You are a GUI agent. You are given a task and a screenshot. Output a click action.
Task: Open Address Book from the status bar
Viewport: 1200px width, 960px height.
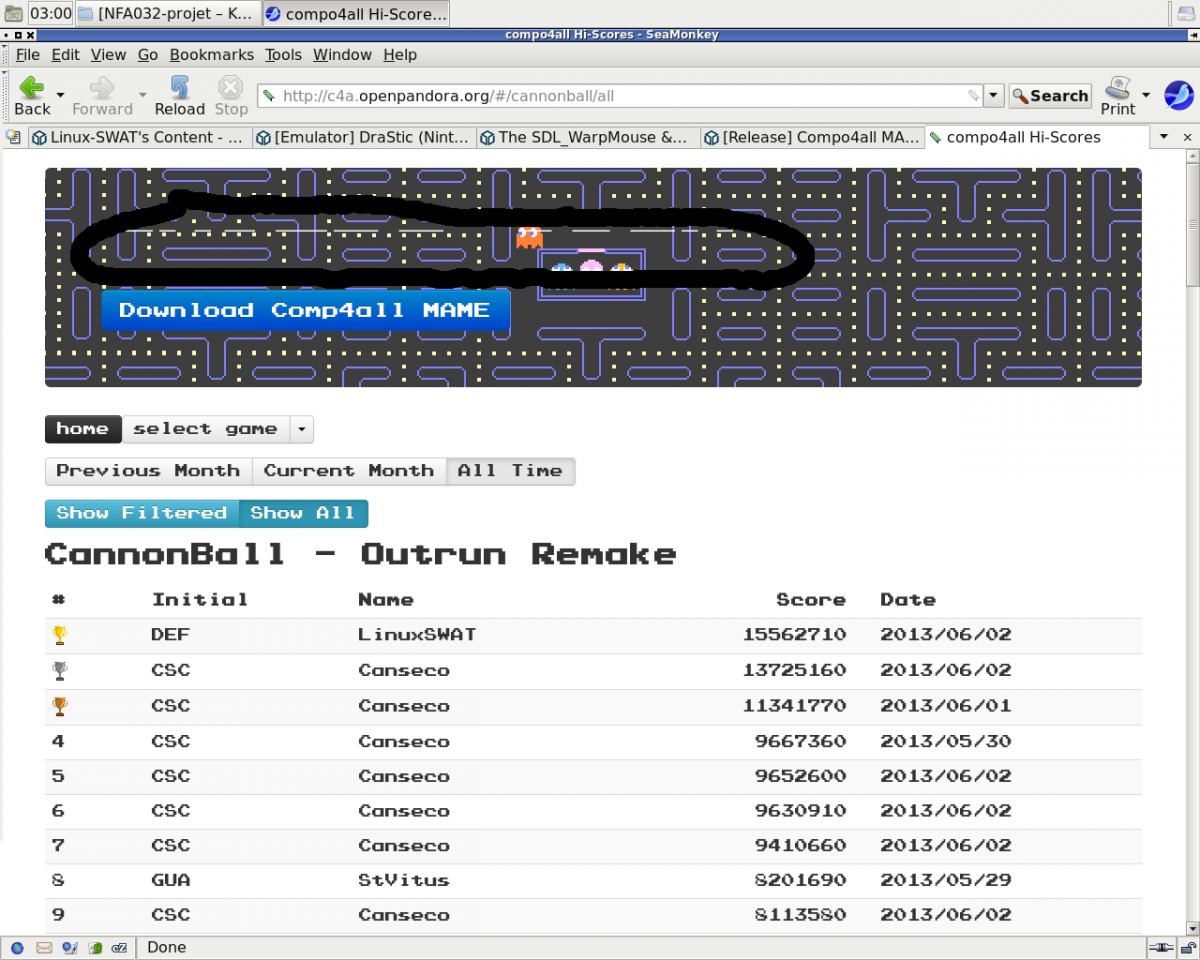(x=95, y=947)
